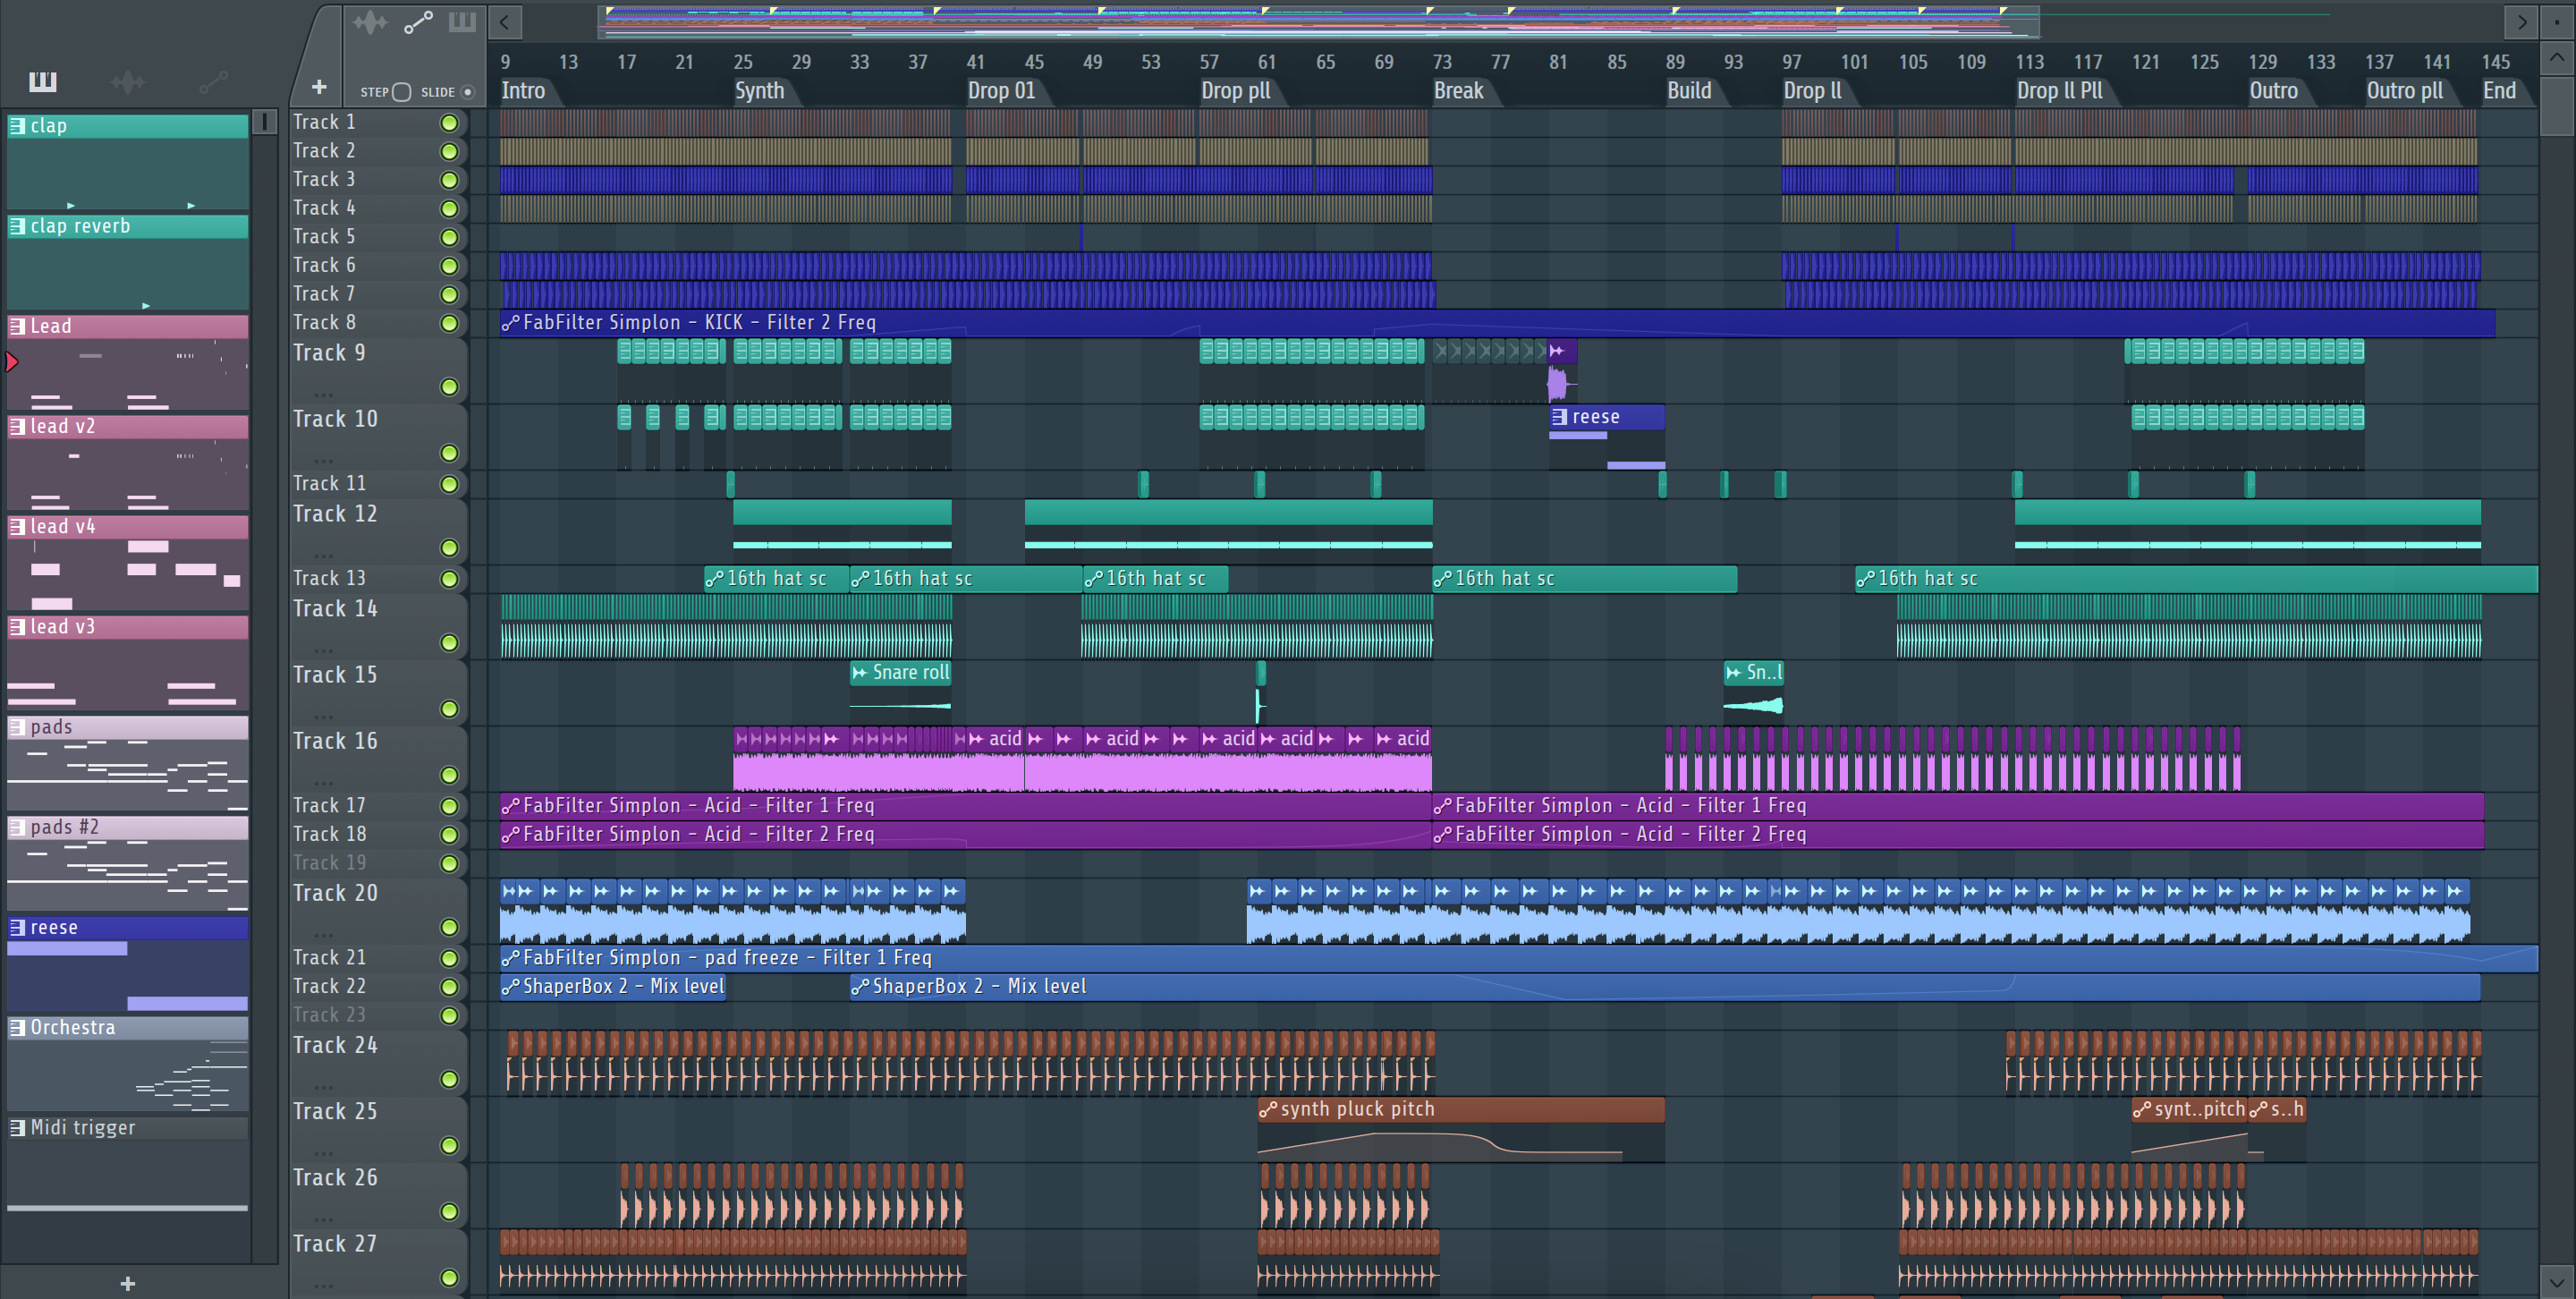Select the automation clip focus icon in playlist header
The width and height of the screenshot is (2576, 1299).
click(x=418, y=21)
